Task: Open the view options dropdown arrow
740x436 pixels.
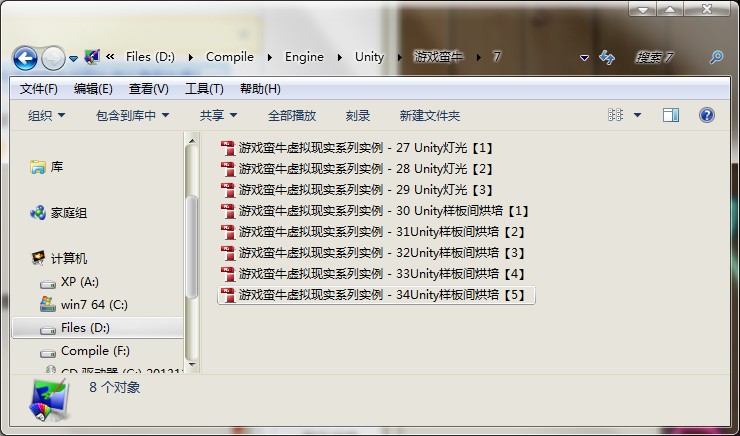Action: [637, 115]
